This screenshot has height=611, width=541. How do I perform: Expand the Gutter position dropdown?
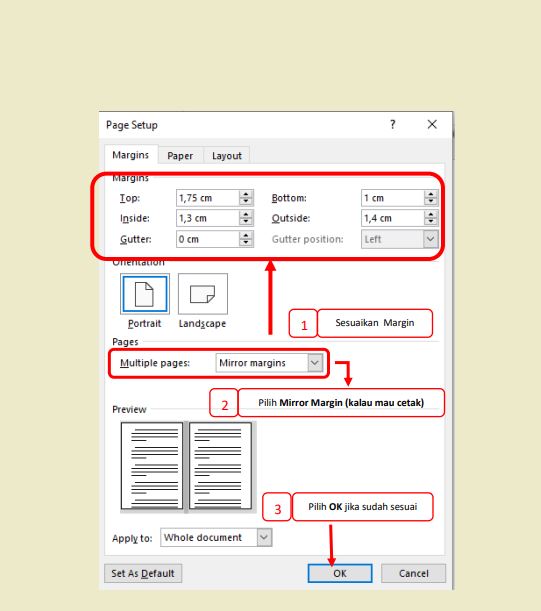[430, 239]
